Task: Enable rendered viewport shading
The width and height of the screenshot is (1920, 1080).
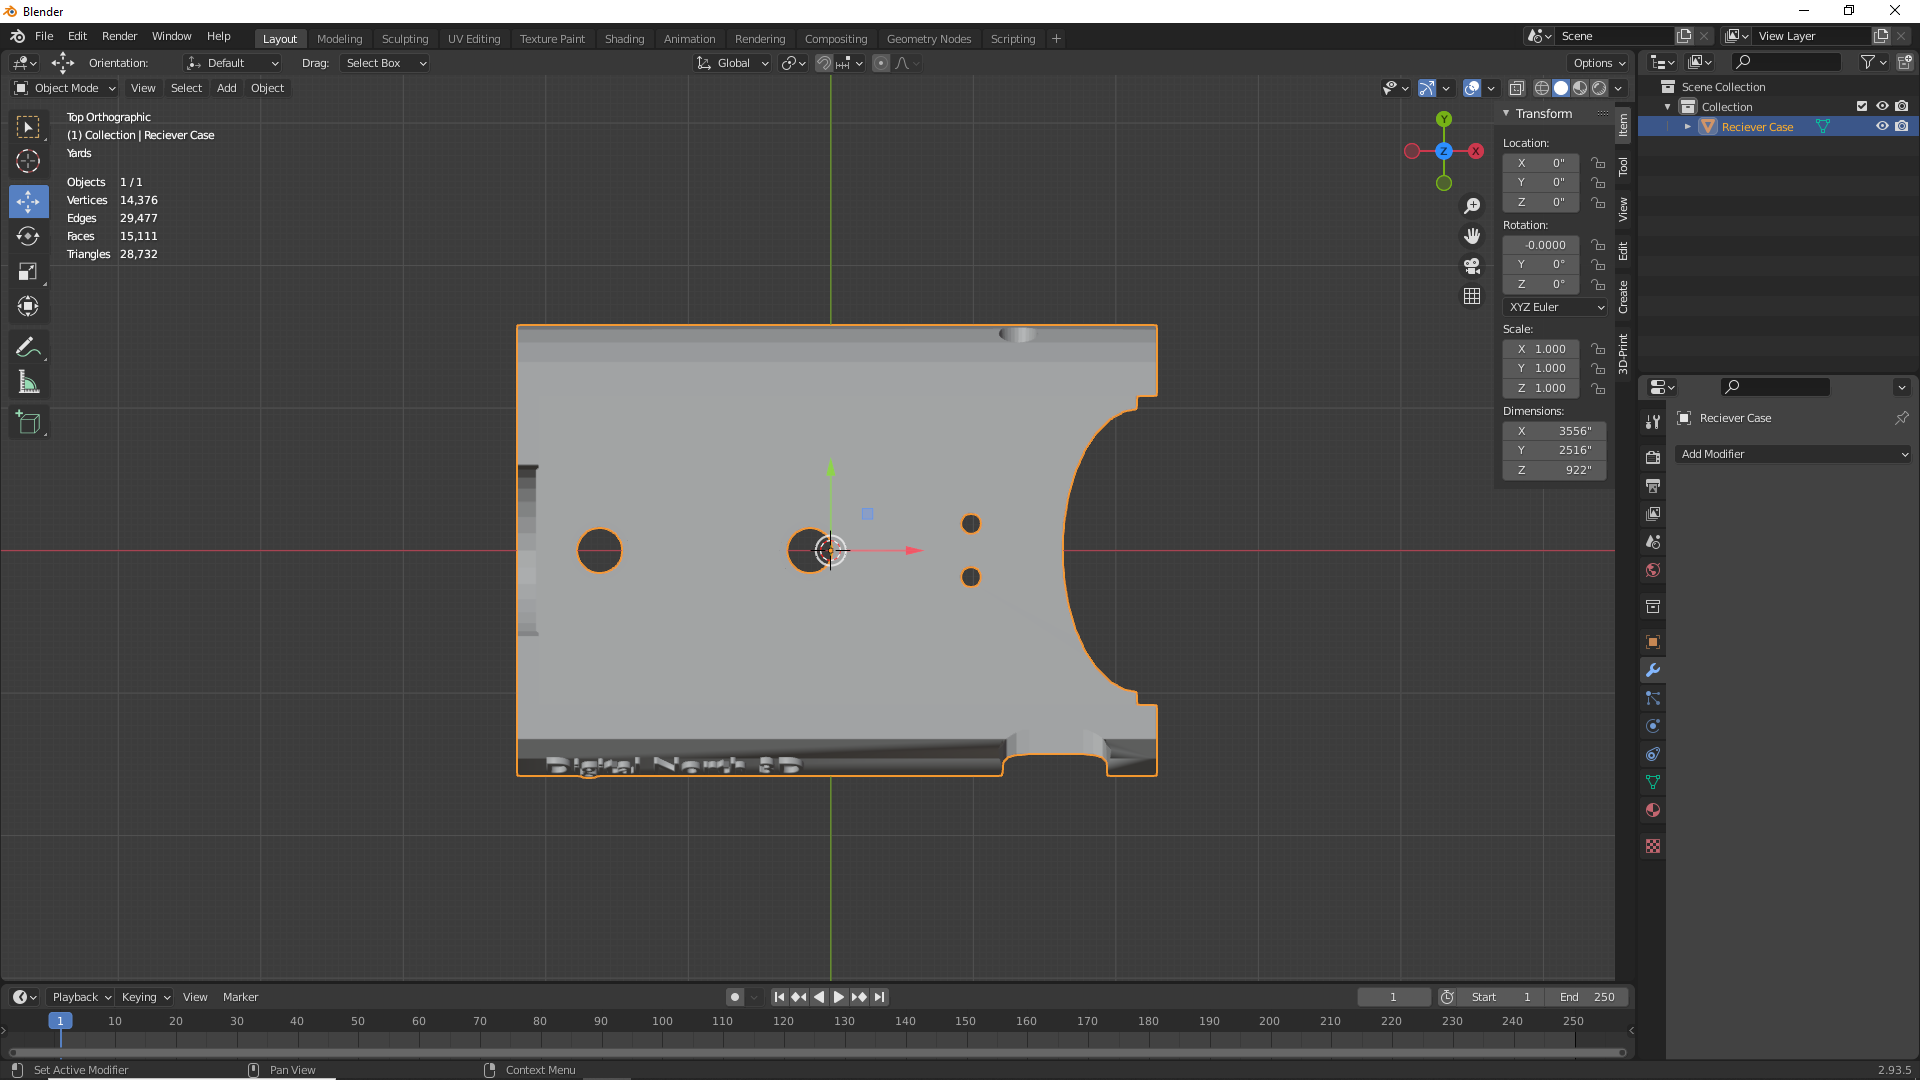Action: (1599, 88)
